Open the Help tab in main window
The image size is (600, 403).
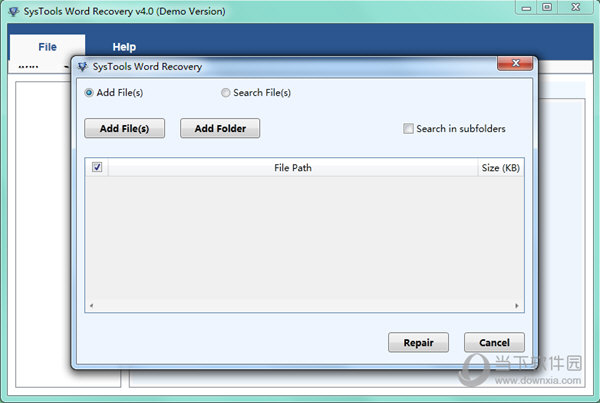point(124,47)
